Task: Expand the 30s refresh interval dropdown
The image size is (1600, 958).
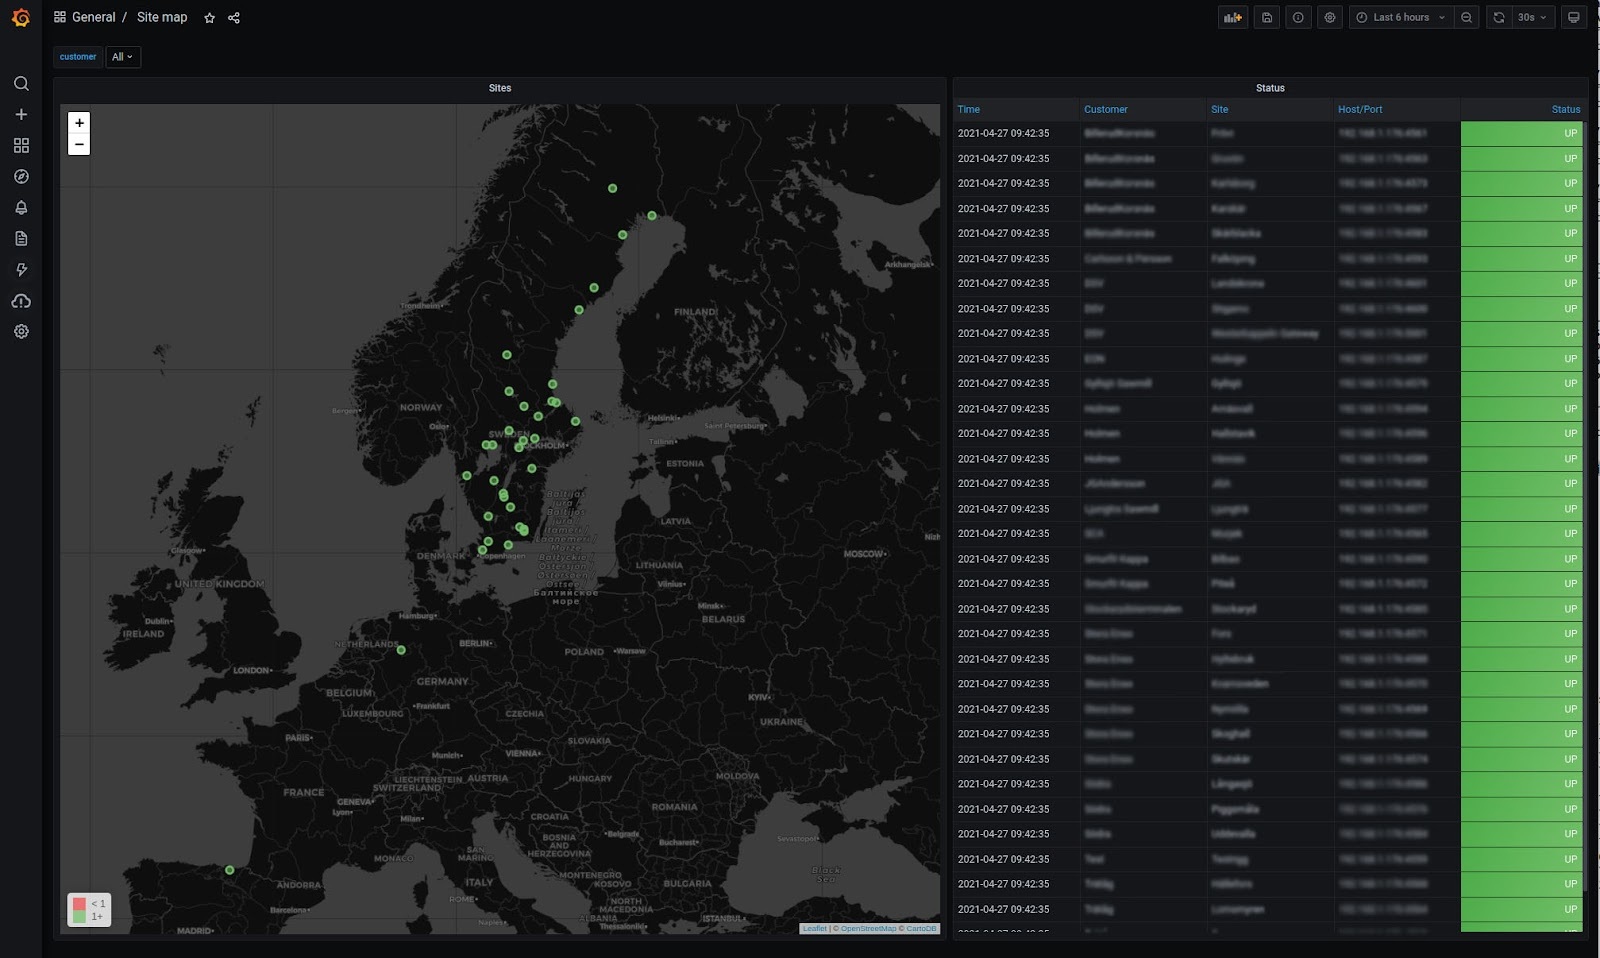Action: (x=1531, y=18)
